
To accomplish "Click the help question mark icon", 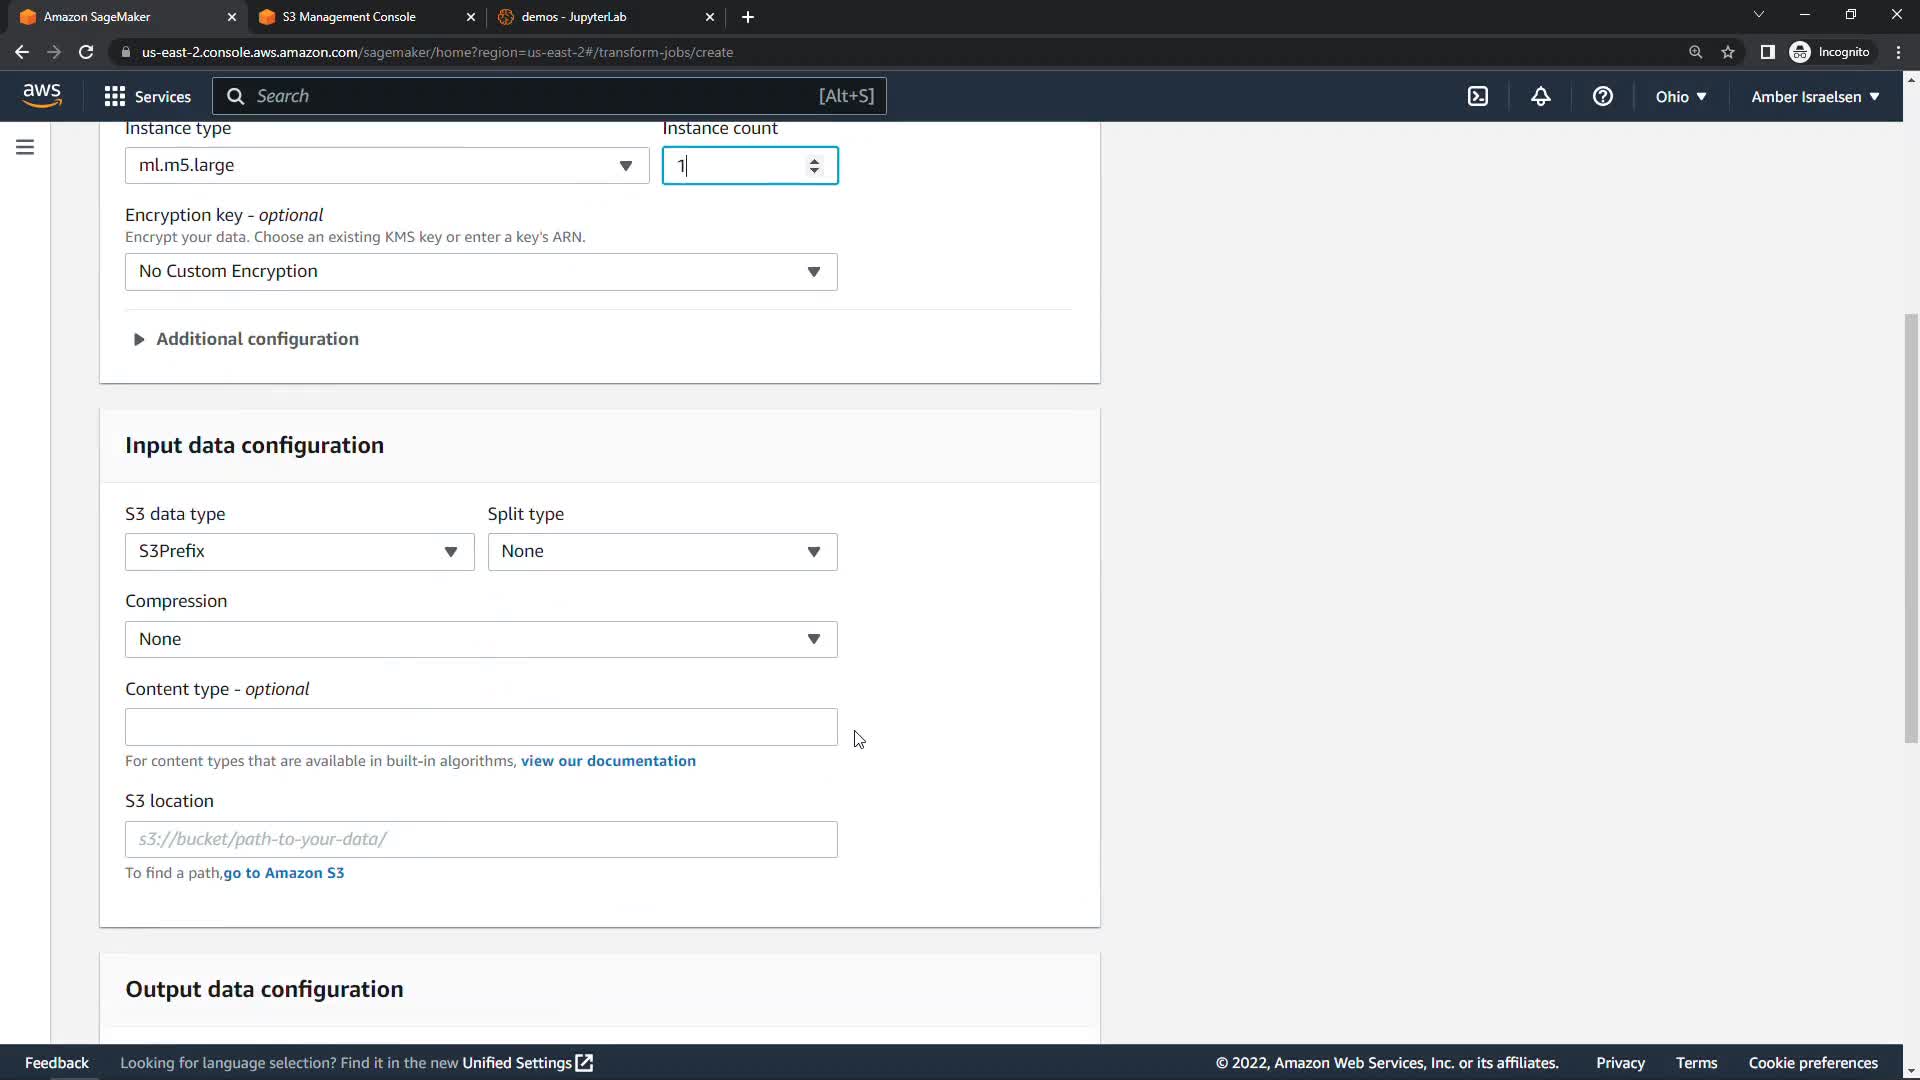I will coord(1602,96).
